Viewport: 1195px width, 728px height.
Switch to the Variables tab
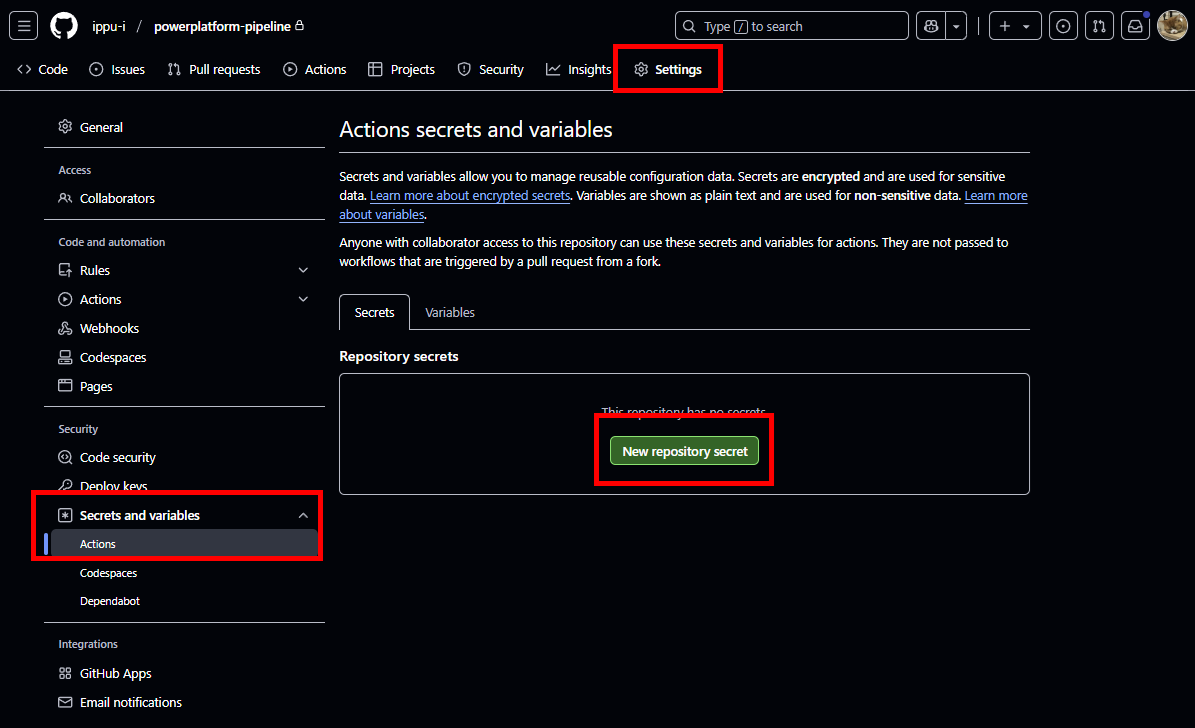(449, 312)
